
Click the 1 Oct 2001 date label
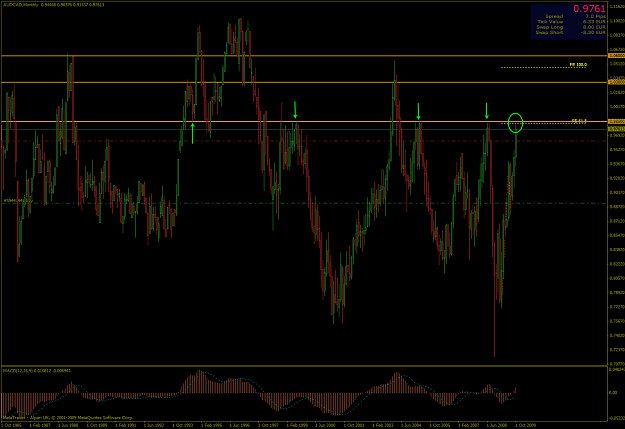[x=354, y=425]
